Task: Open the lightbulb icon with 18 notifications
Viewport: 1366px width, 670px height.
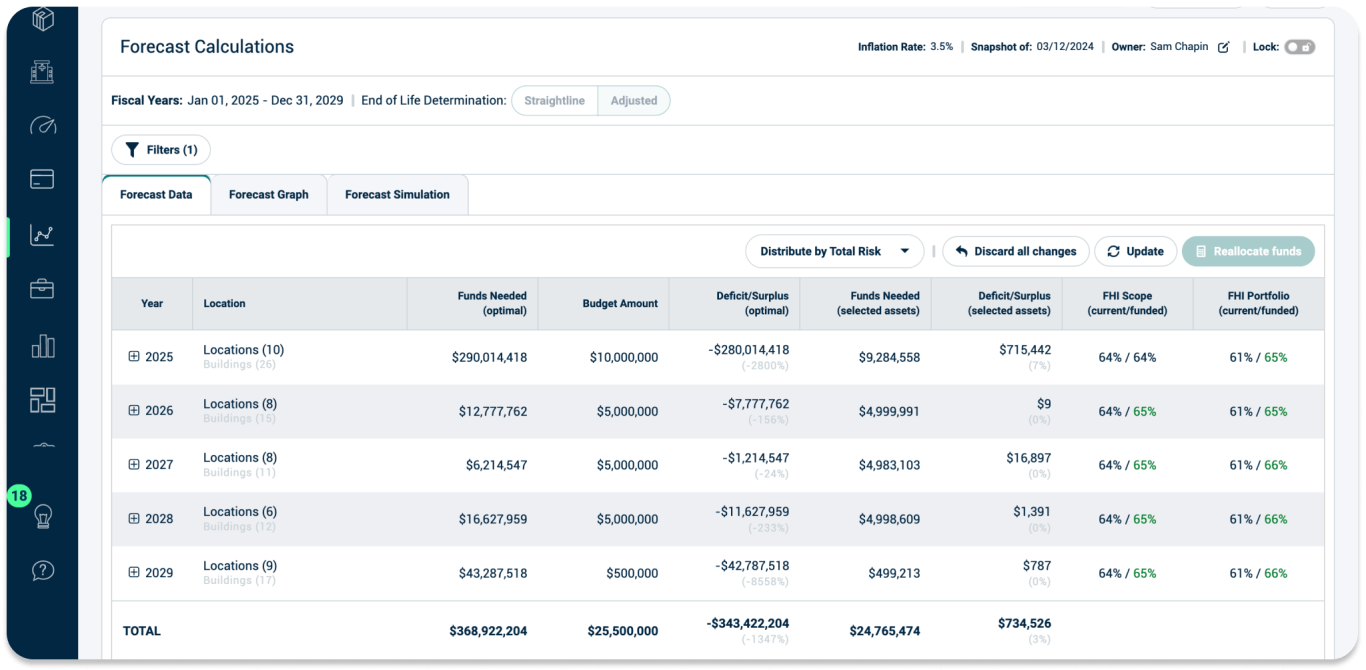Action: click(x=41, y=518)
